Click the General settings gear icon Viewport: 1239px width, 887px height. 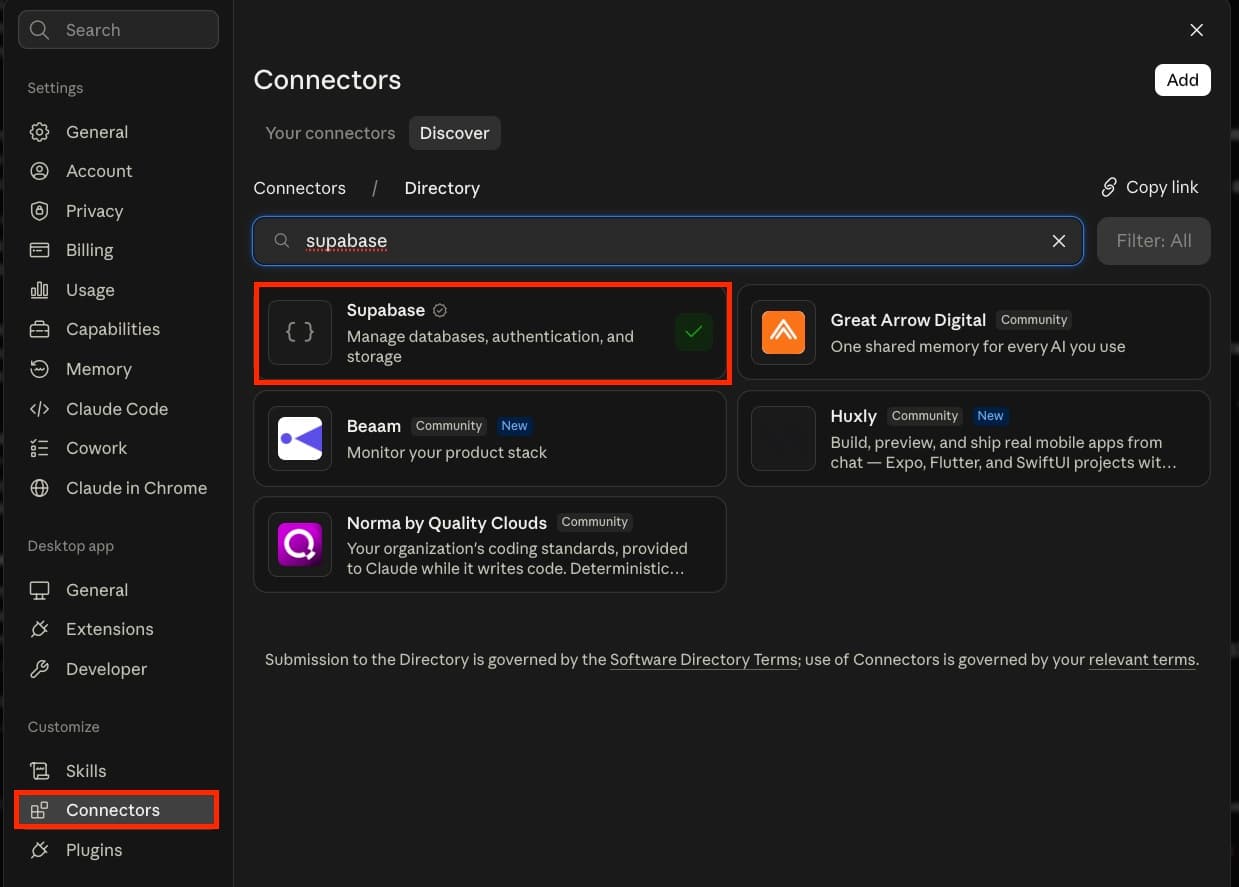pos(39,132)
